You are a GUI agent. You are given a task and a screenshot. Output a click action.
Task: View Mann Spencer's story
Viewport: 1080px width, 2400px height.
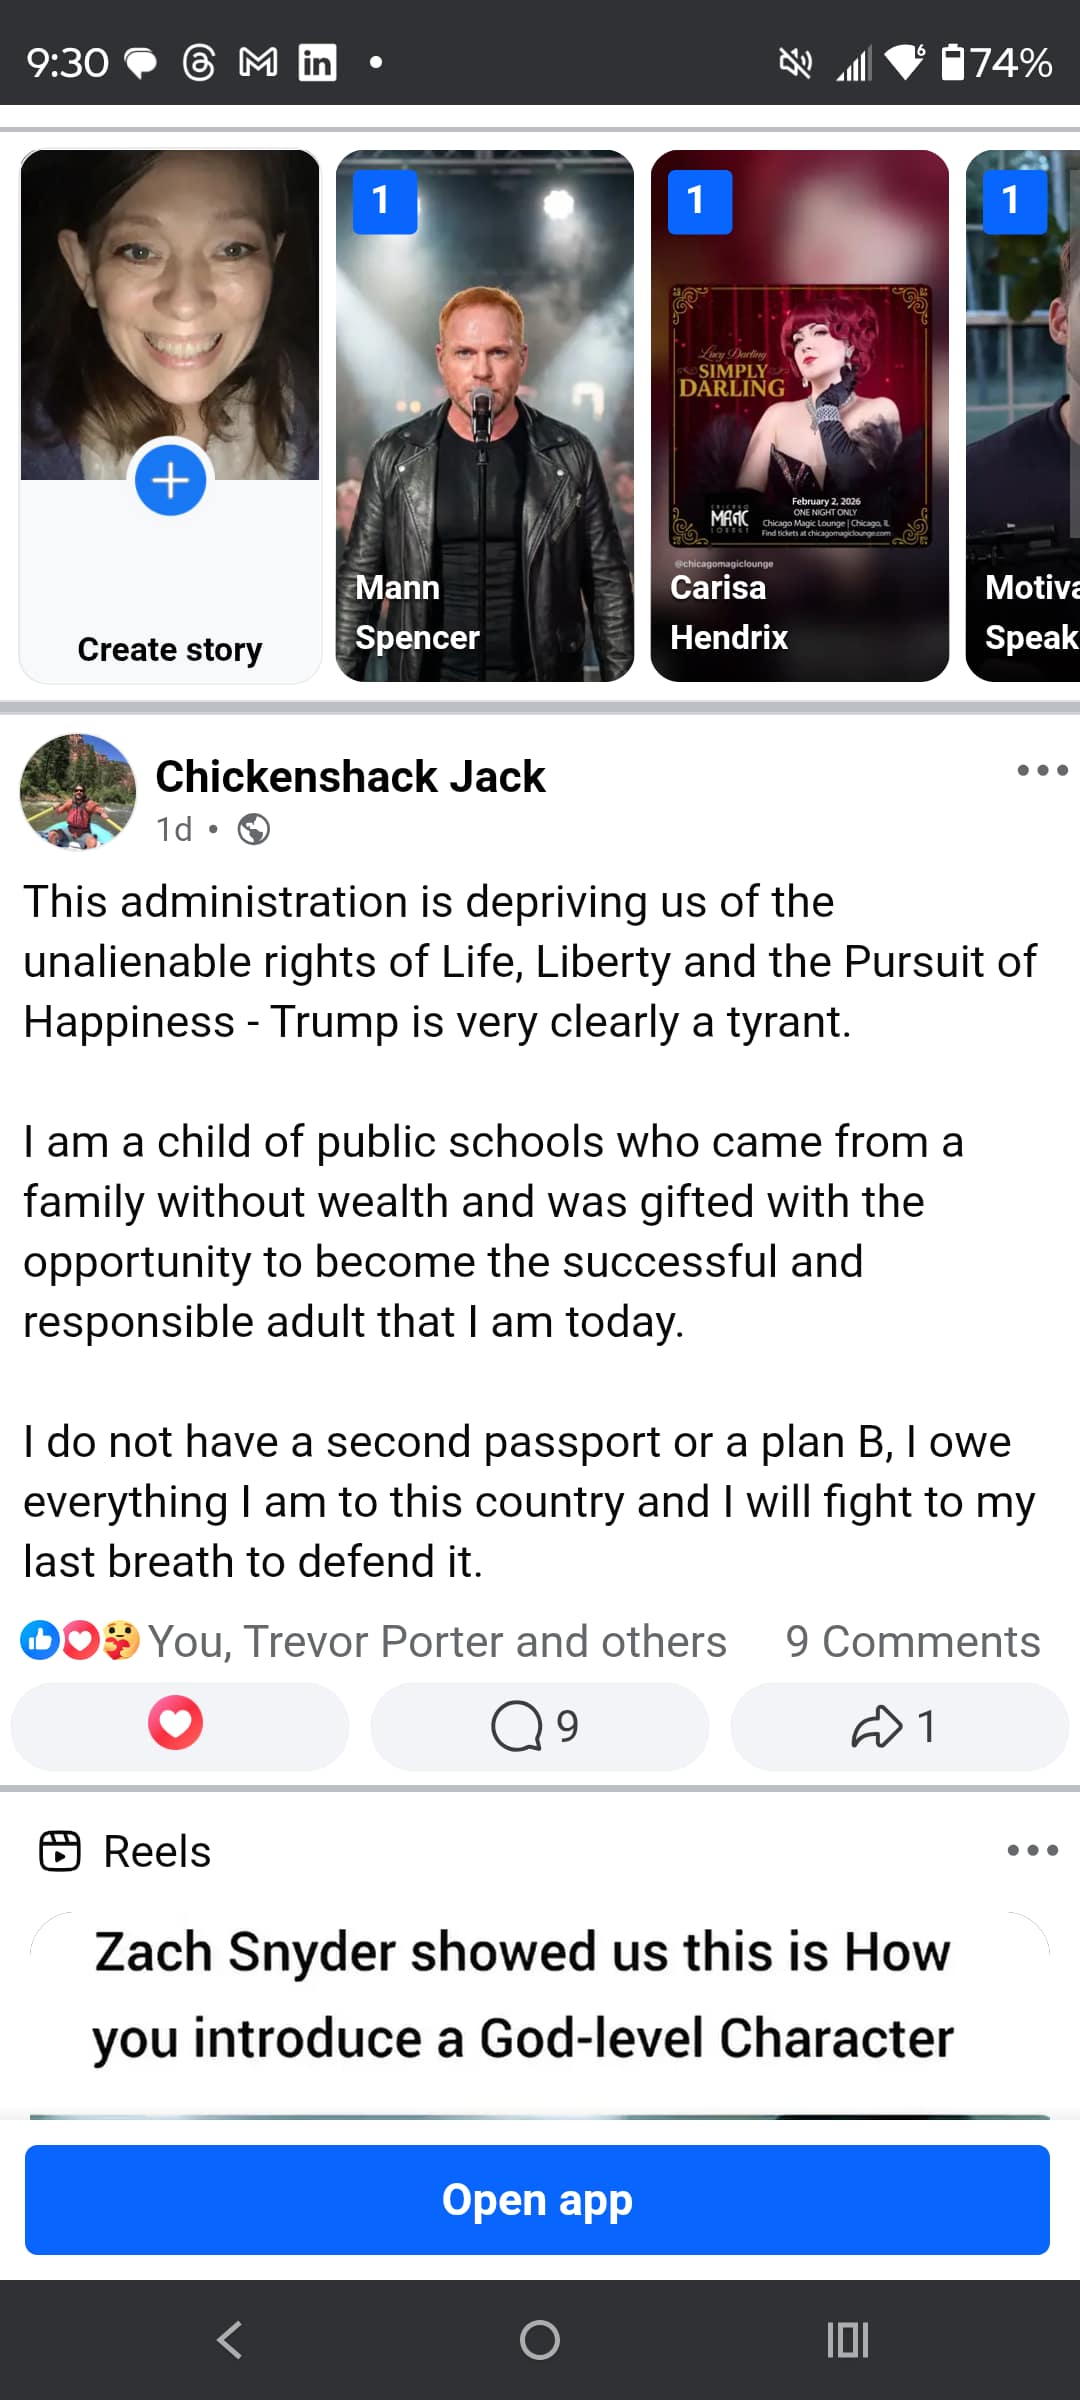coord(485,416)
